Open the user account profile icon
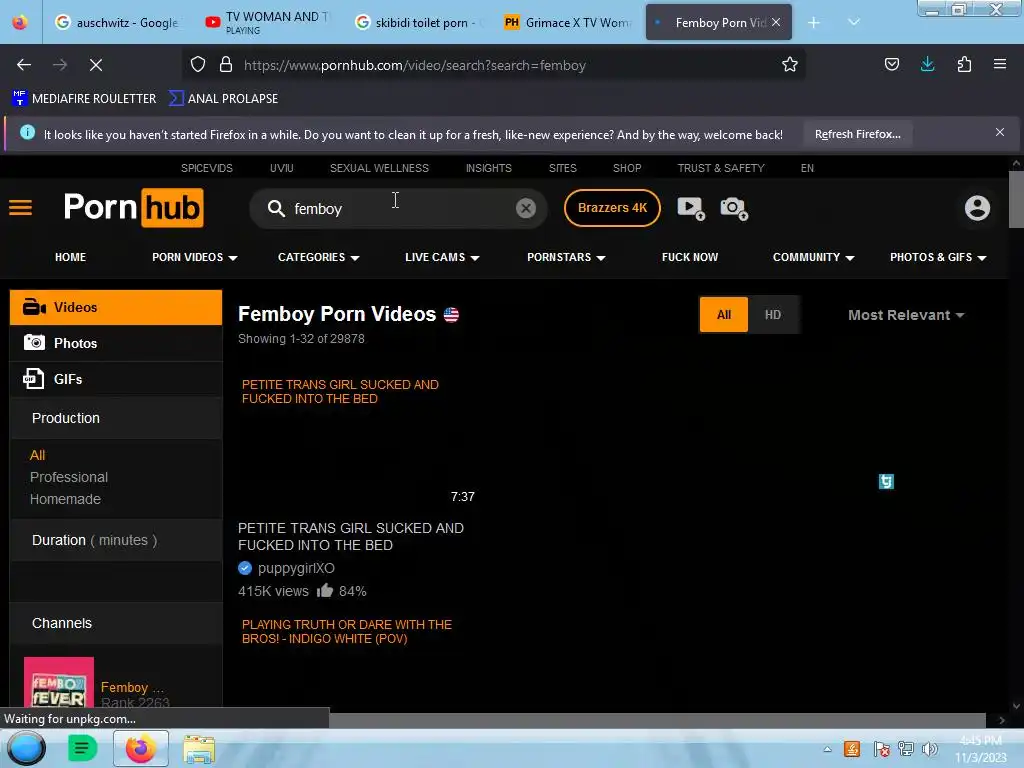1024x768 pixels. 977,208
